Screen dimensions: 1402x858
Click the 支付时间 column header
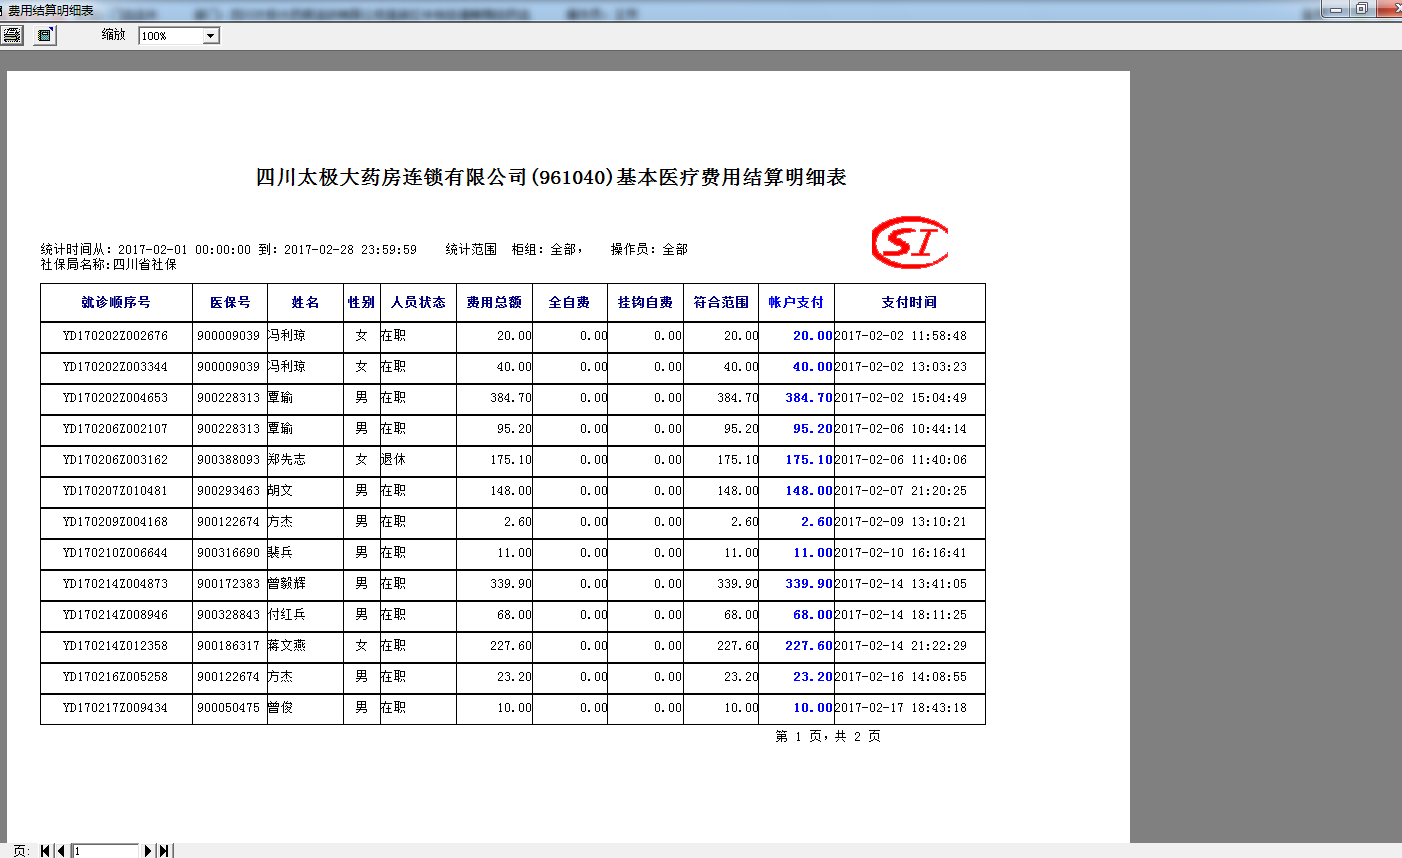click(x=909, y=302)
